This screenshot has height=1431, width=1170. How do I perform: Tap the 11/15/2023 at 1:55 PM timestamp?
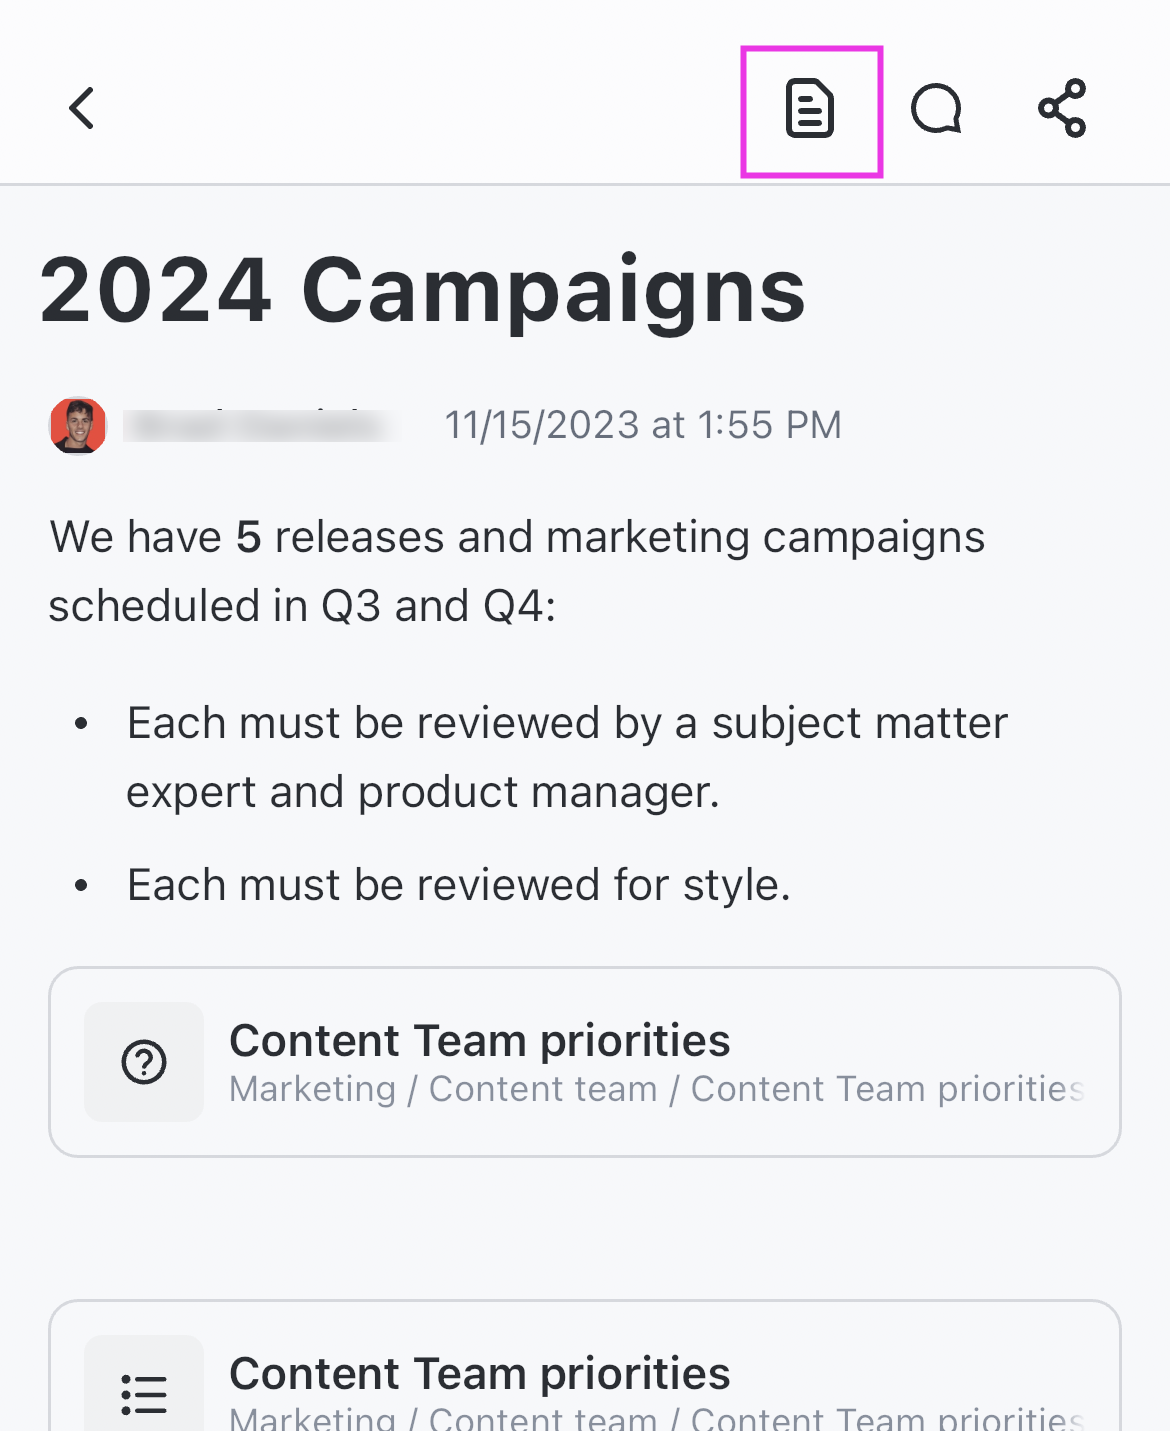pyautogui.click(x=643, y=425)
